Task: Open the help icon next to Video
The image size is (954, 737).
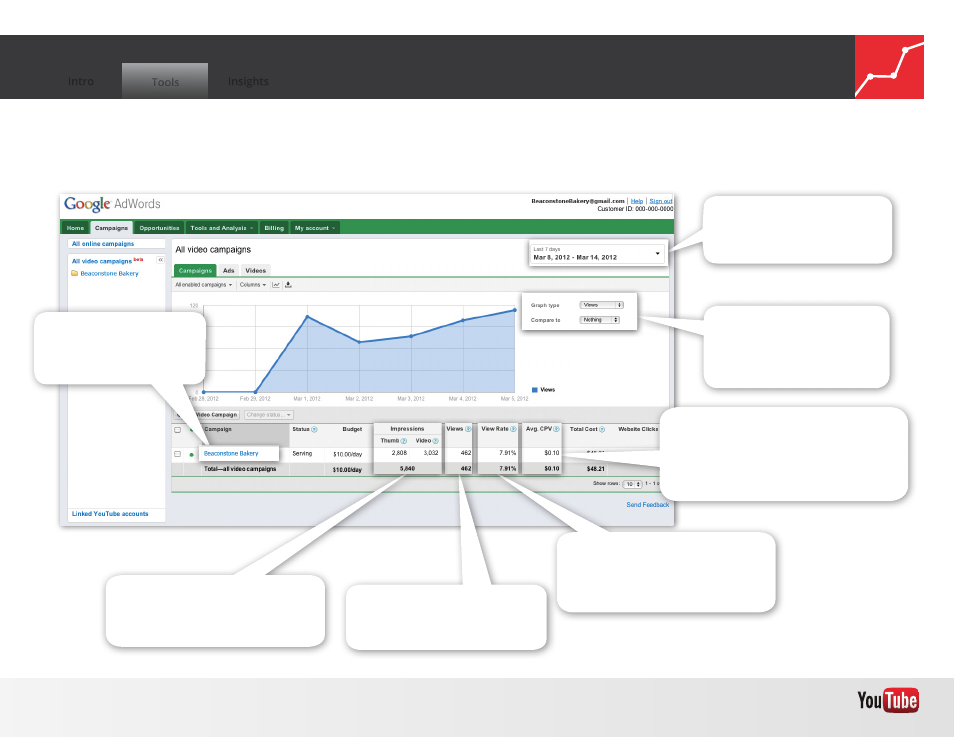Action: coord(436,441)
